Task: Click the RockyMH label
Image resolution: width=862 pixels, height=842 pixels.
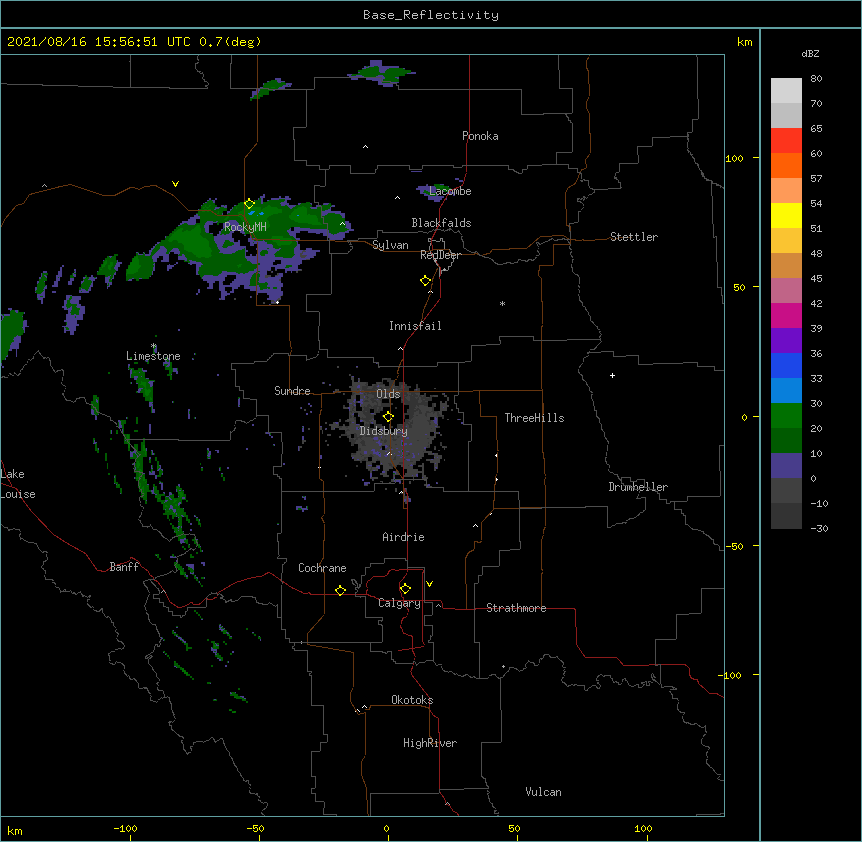Action: tap(245, 227)
